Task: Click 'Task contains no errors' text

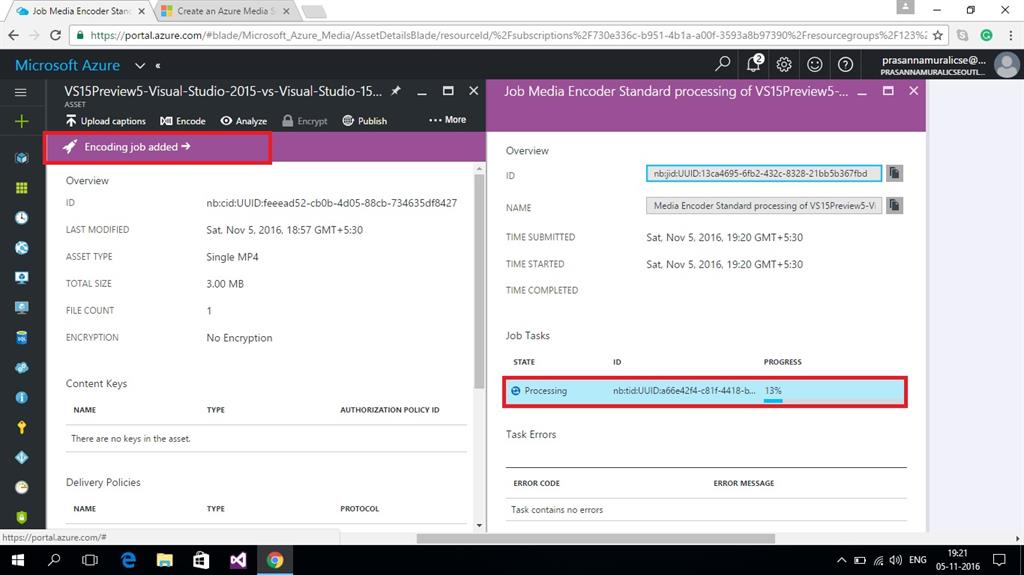Action: (x=557, y=510)
